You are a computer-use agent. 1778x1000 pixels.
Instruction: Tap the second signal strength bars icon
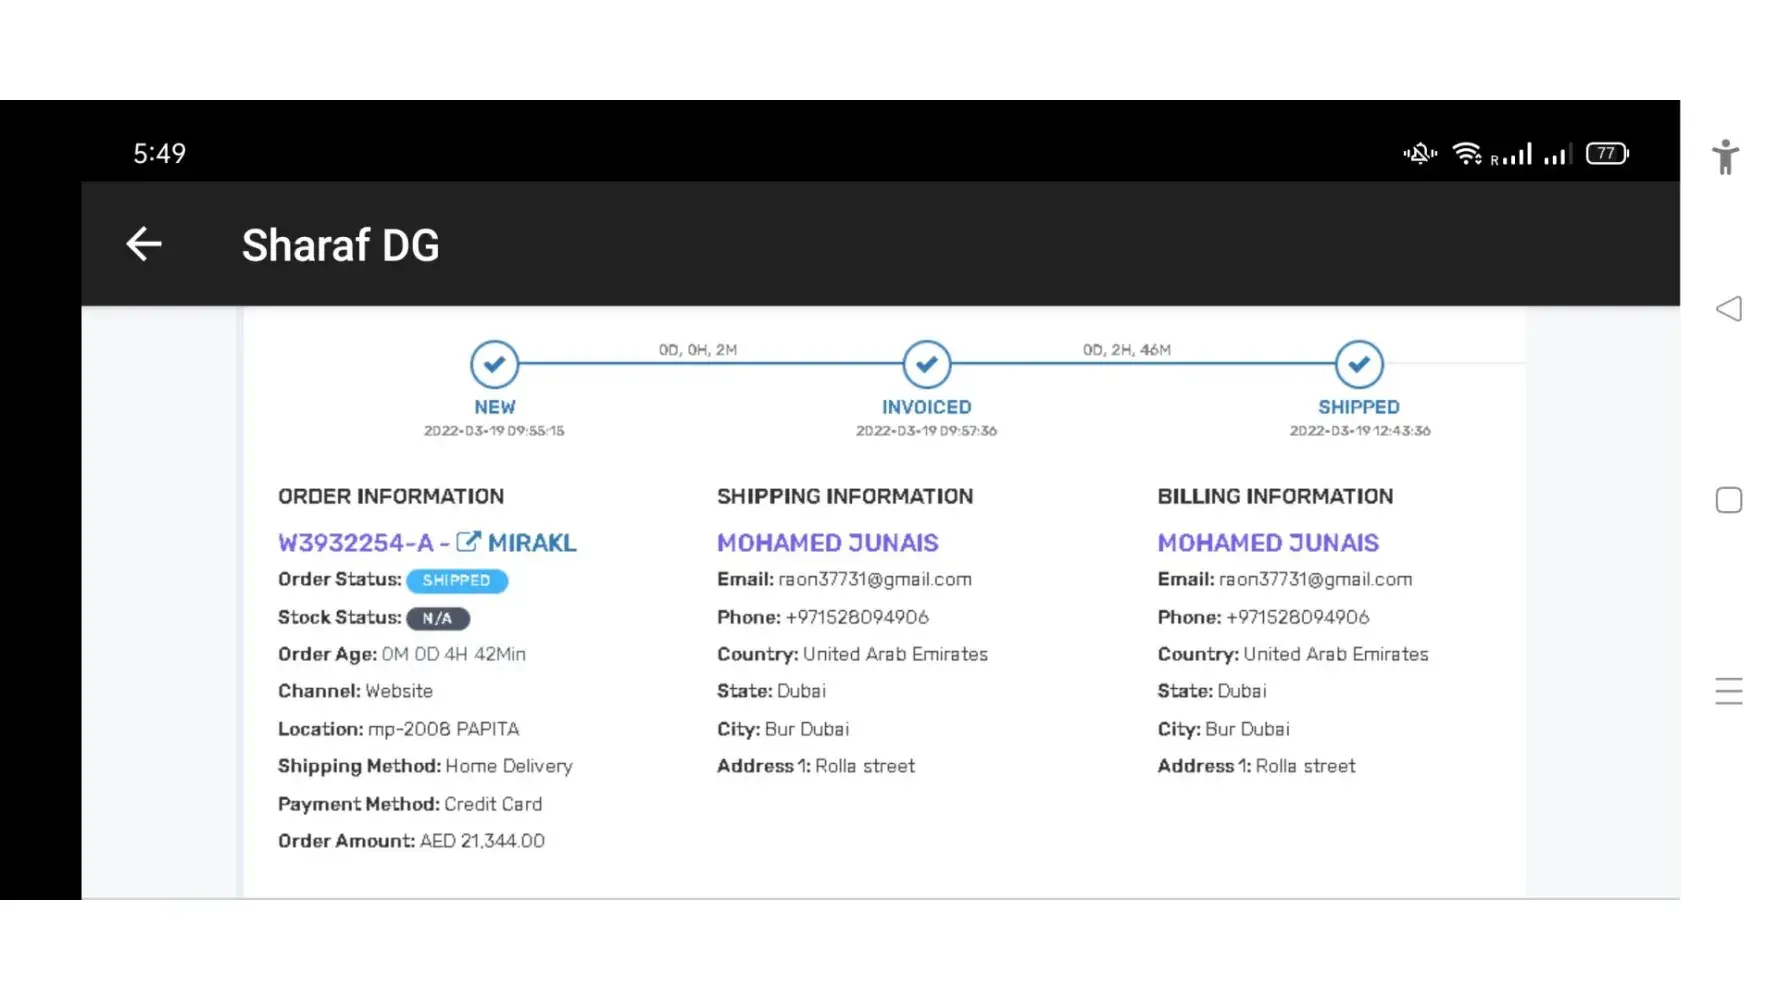[1558, 154]
